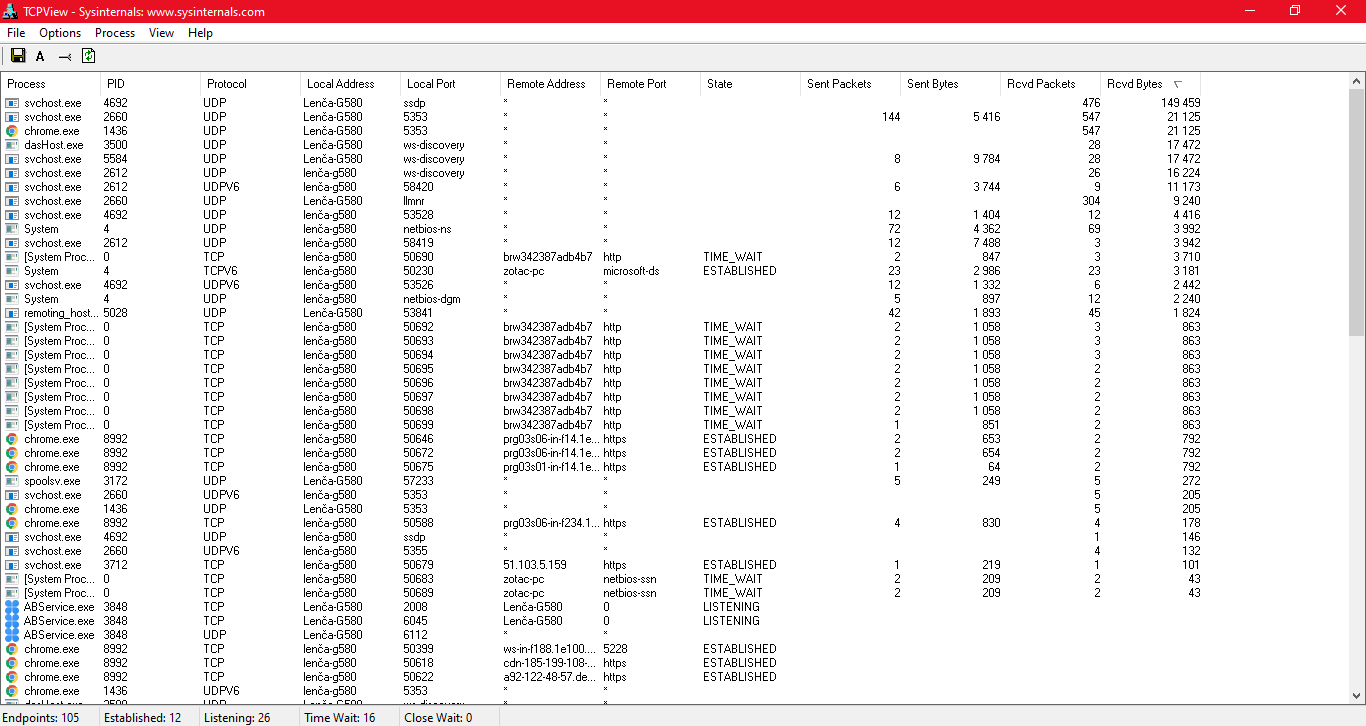Open the Process menu

(x=115, y=33)
